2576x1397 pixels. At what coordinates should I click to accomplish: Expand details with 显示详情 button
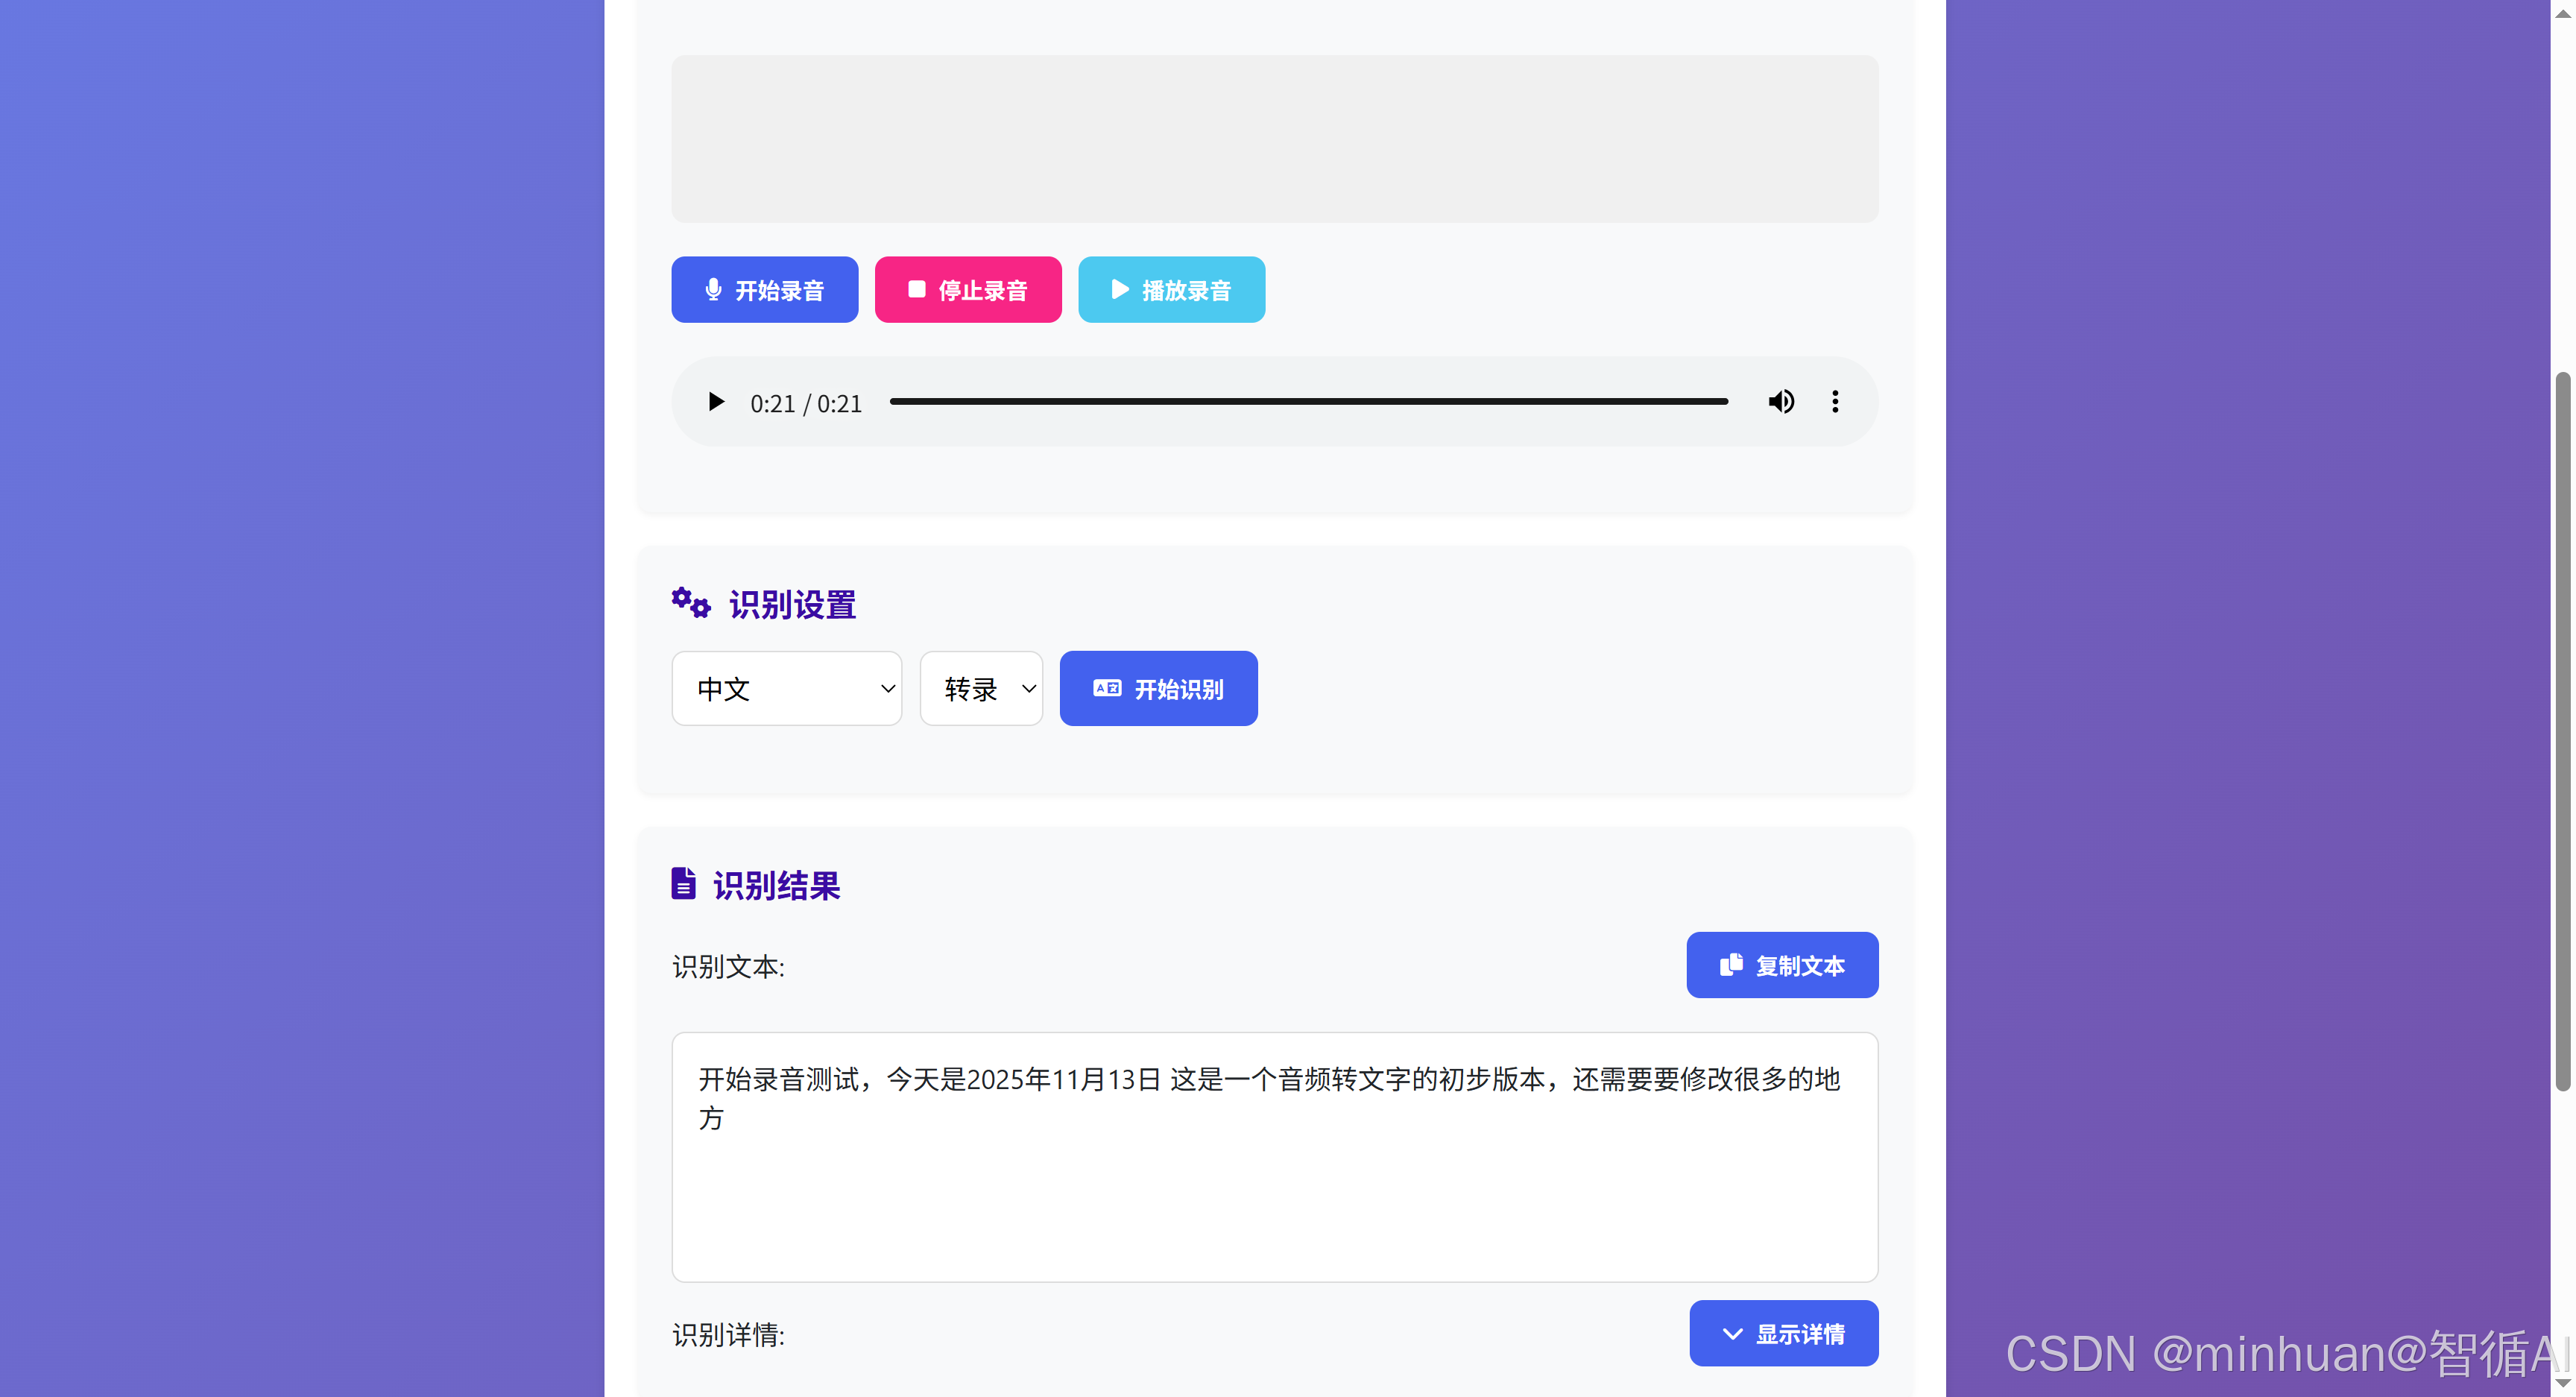[x=1783, y=1333]
